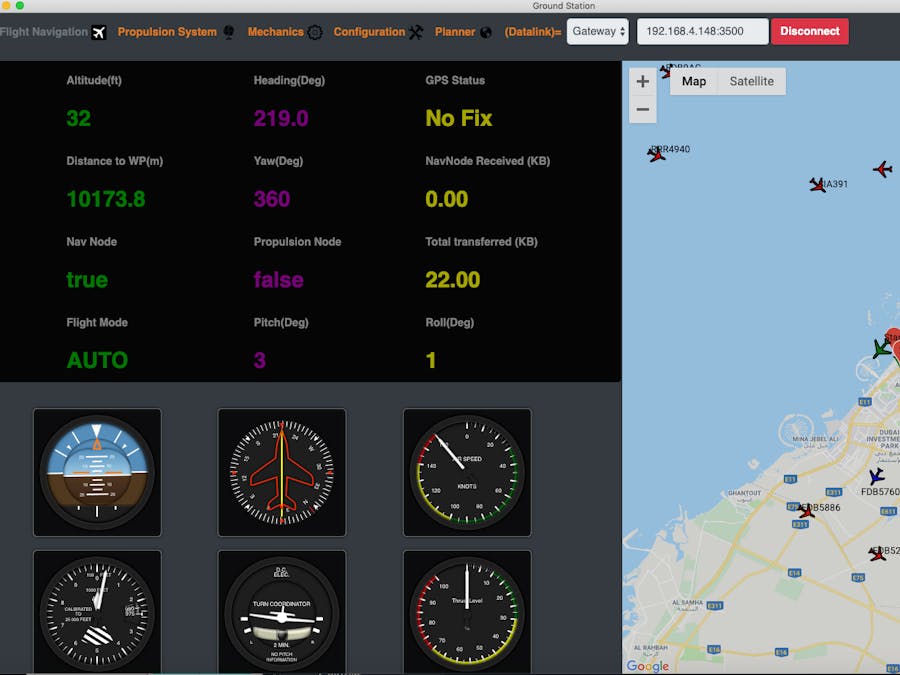Zoom out the map with minus button
This screenshot has height=675, width=900.
tap(643, 109)
